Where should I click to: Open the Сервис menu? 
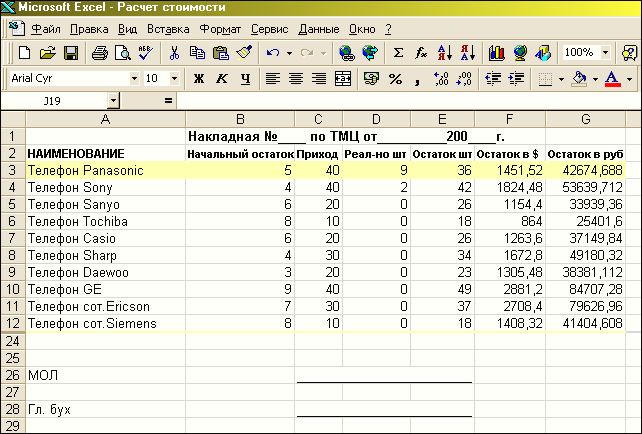click(x=269, y=29)
